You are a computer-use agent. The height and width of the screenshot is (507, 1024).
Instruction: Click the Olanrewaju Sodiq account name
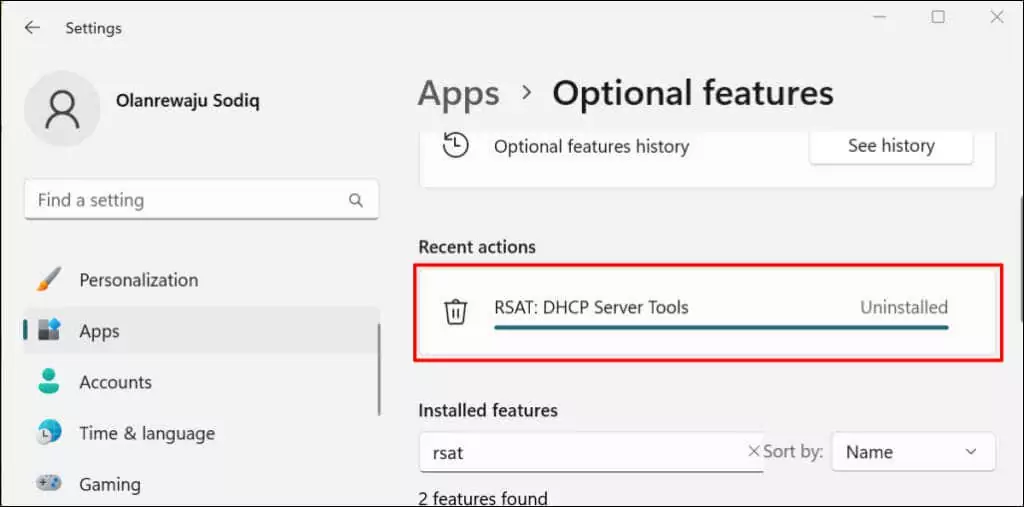pos(188,101)
